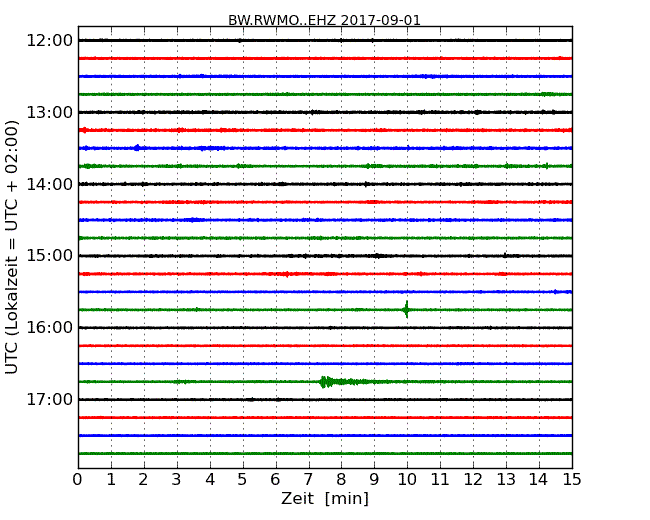Image resolution: width=650 pixels, height=520 pixels.
Task: Click the x-axis tick label 9
Action: (374, 480)
